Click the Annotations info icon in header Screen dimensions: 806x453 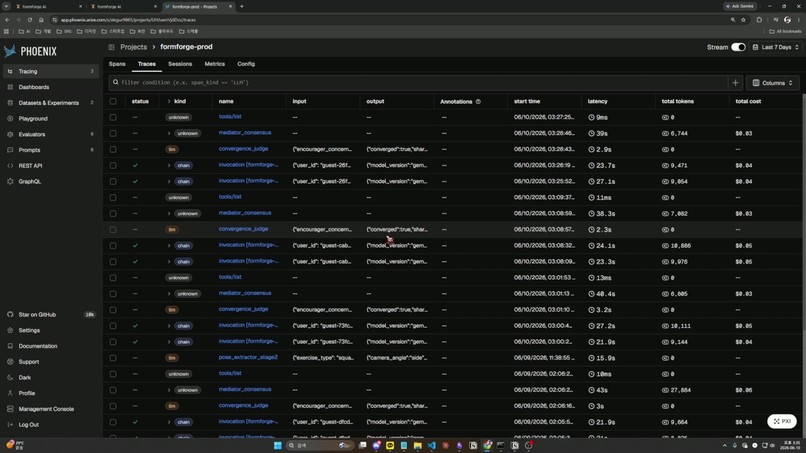pyautogui.click(x=478, y=102)
